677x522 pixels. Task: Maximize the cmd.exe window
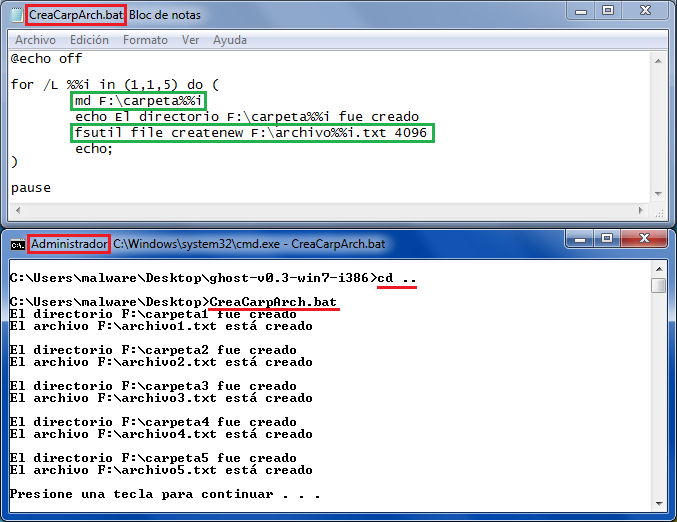pos(607,239)
